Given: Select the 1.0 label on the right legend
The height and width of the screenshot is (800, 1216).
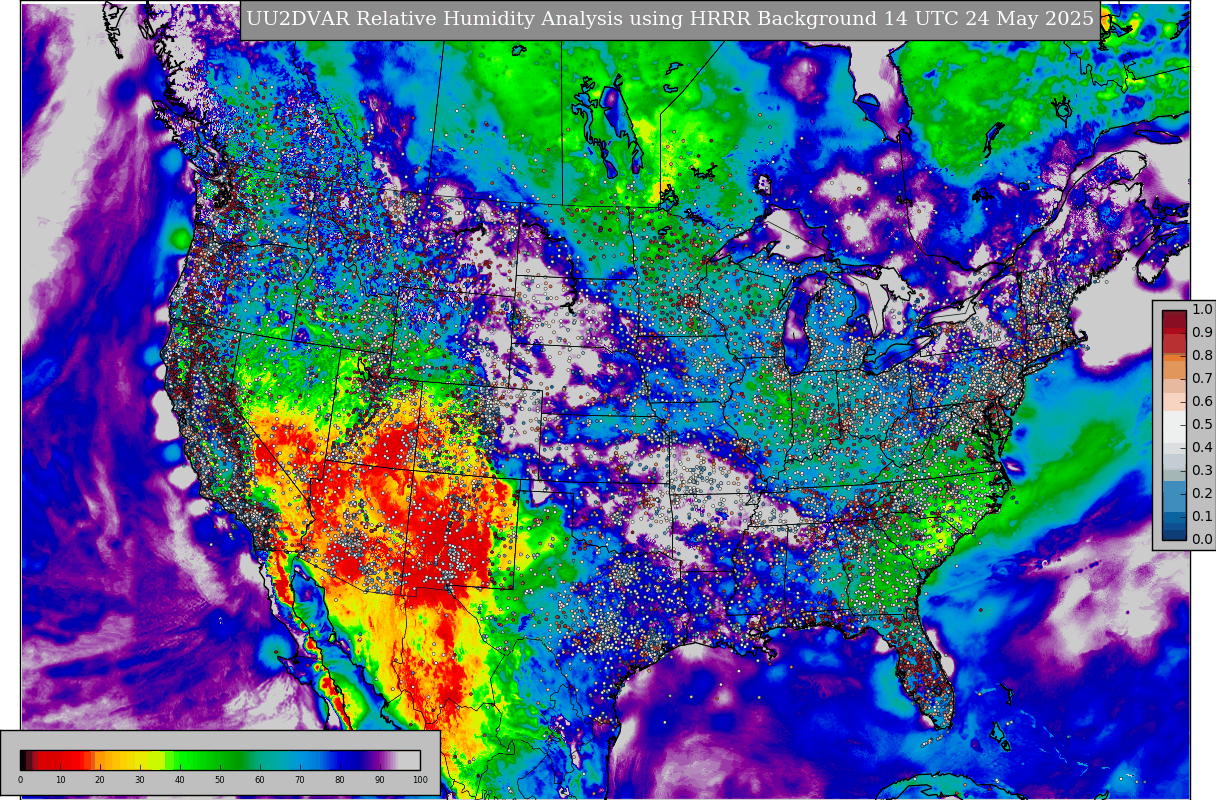Looking at the screenshot, I should (x=1202, y=310).
